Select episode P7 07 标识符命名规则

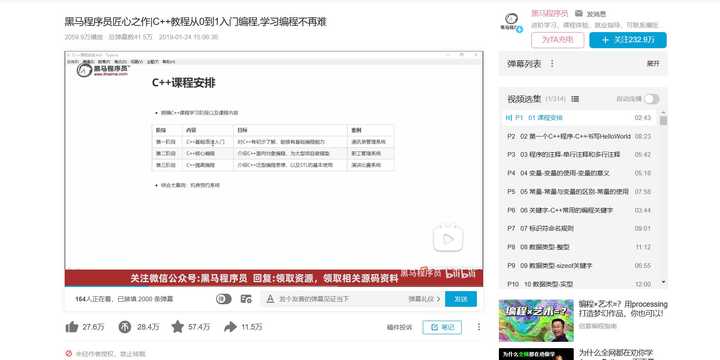579,228
